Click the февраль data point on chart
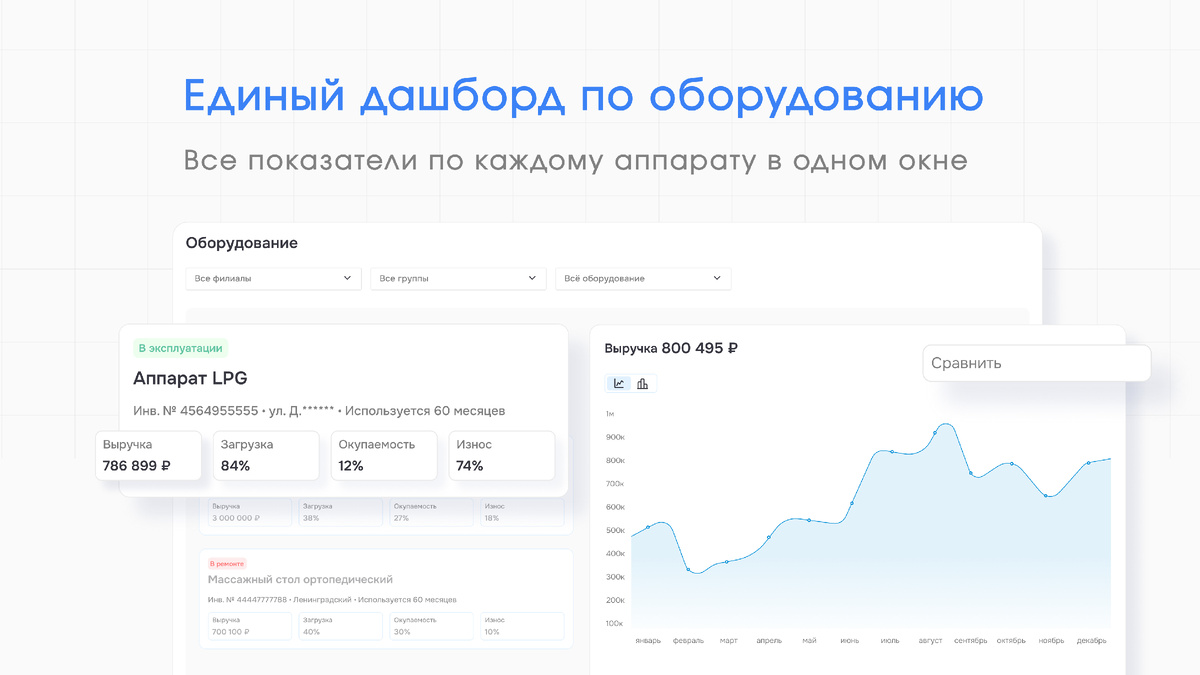1200x675 pixels. click(688, 570)
